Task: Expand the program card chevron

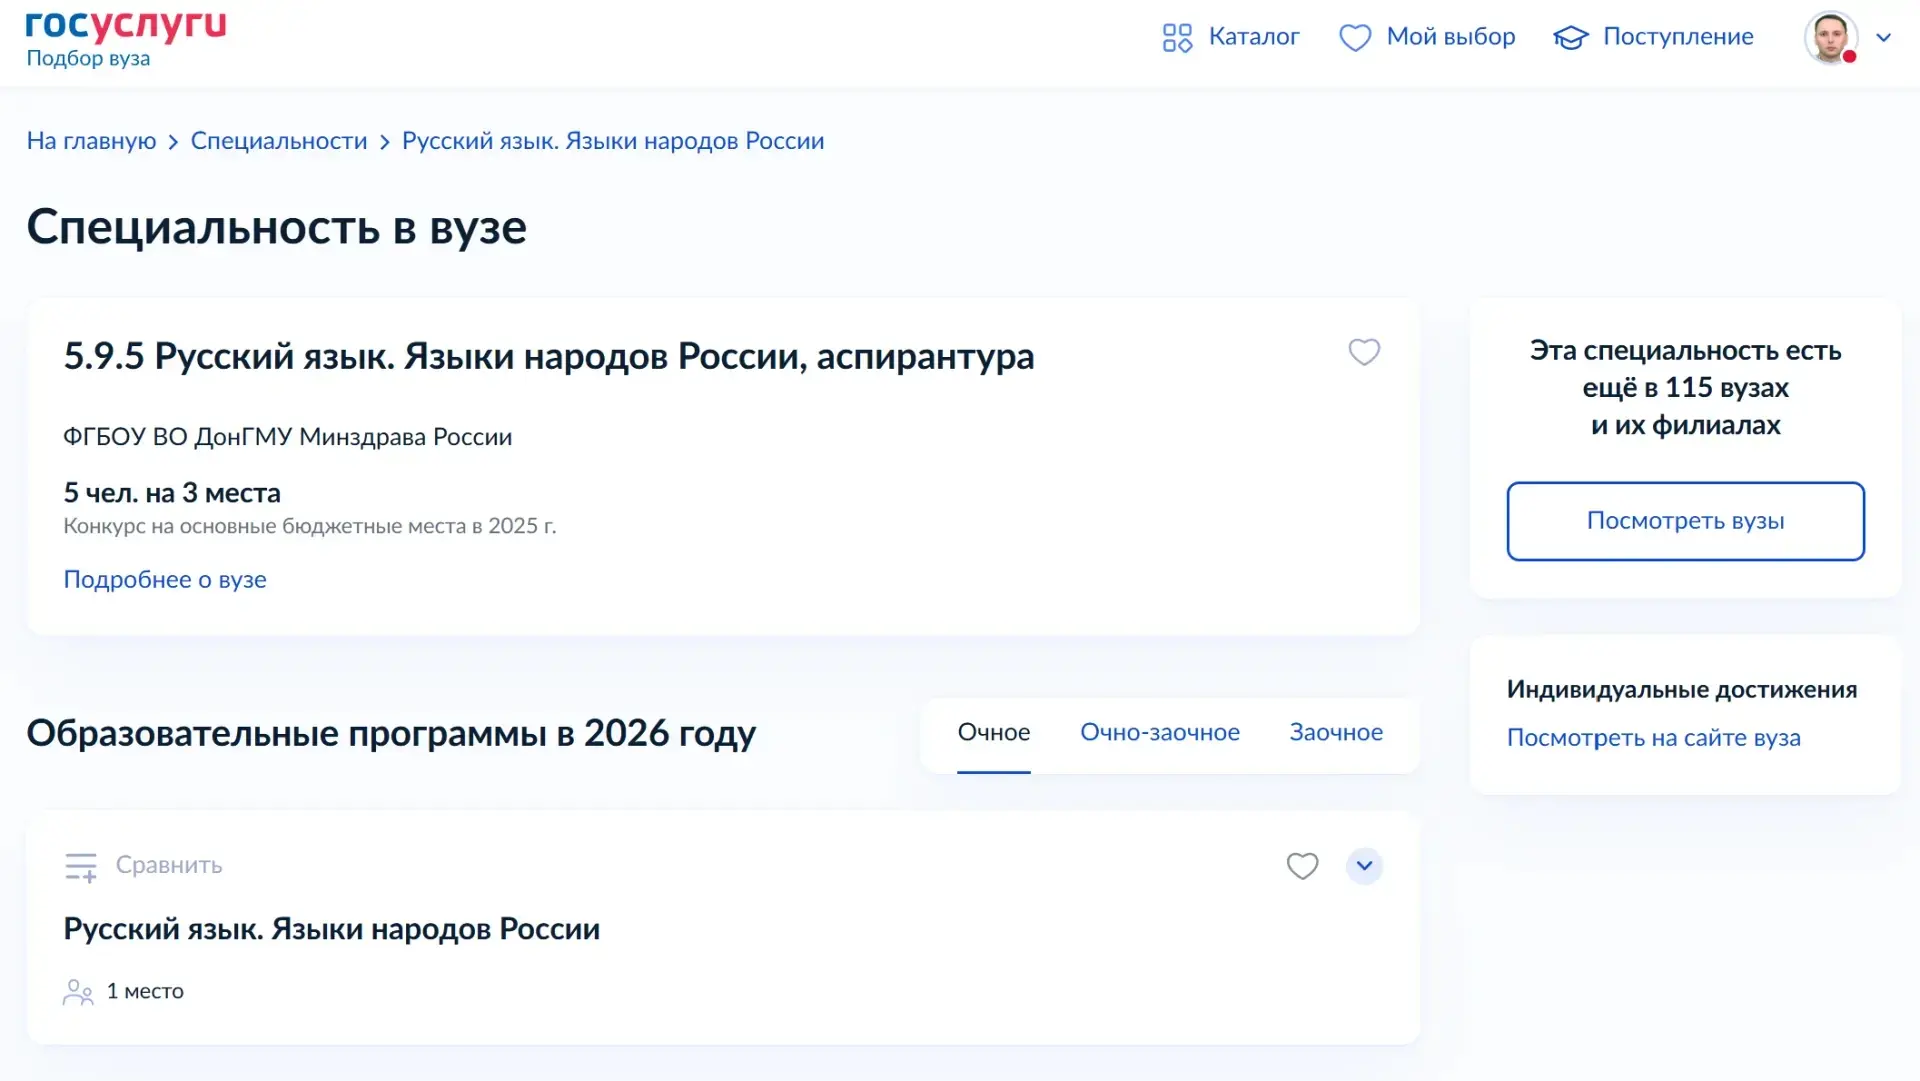Action: [1364, 866]
